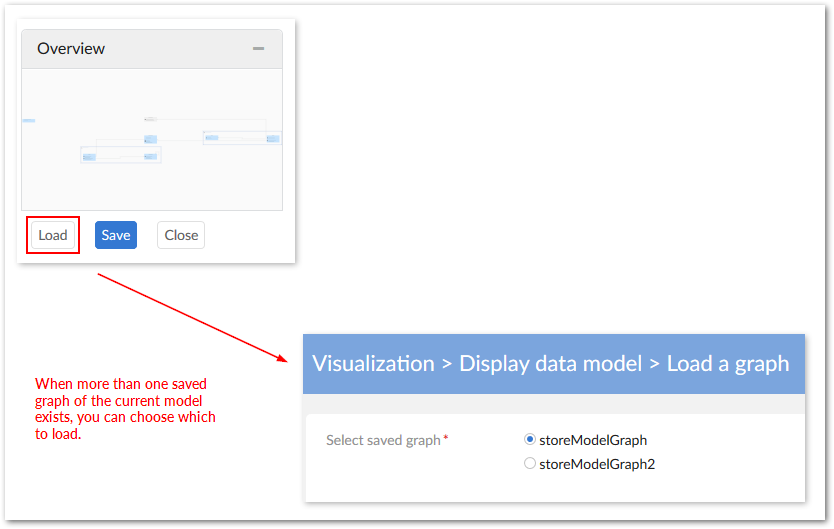Click the storeModelGraph label text
Image resolution: width=834 pixels, height=529 pixels.
click(593, 440)
